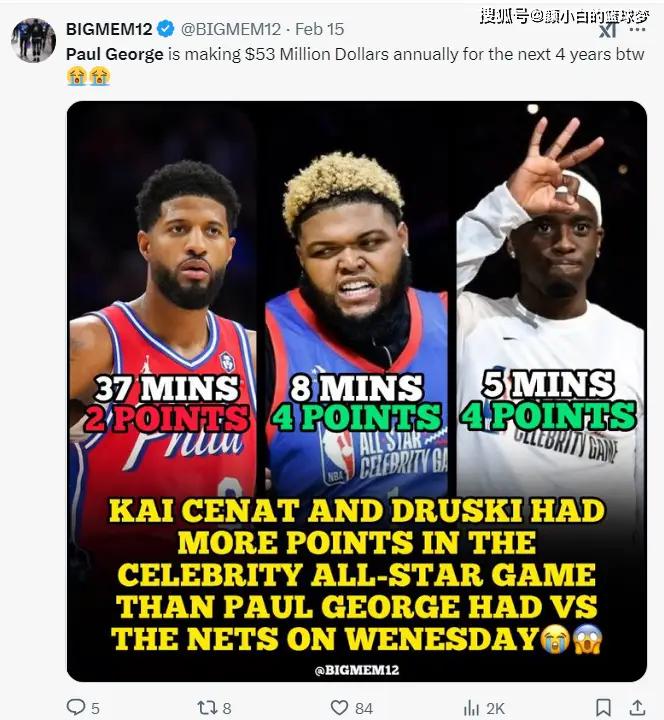The height and width of the screenshot is (720, 664).
Task: Like the tweet with the heart icon
Action: click(x=339, y=708)
